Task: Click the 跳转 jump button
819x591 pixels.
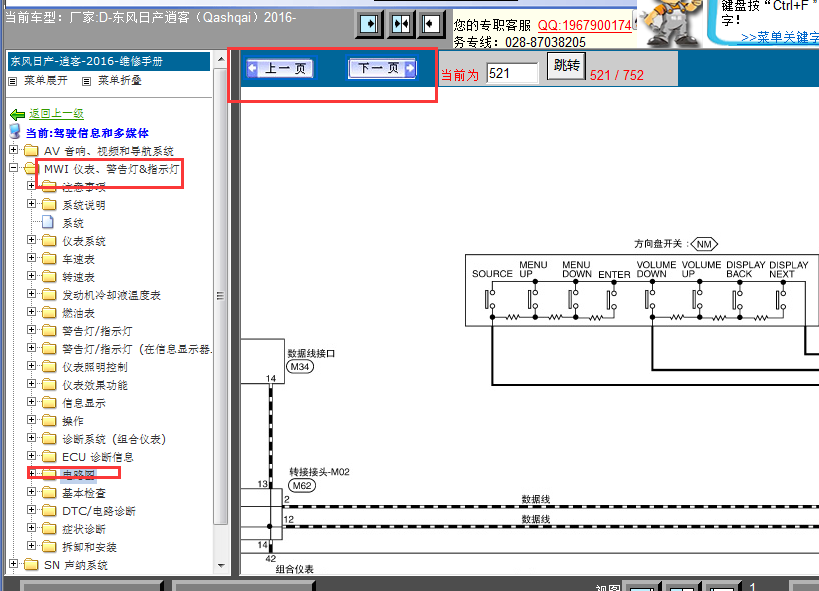Action: click(x=566, y=66)
